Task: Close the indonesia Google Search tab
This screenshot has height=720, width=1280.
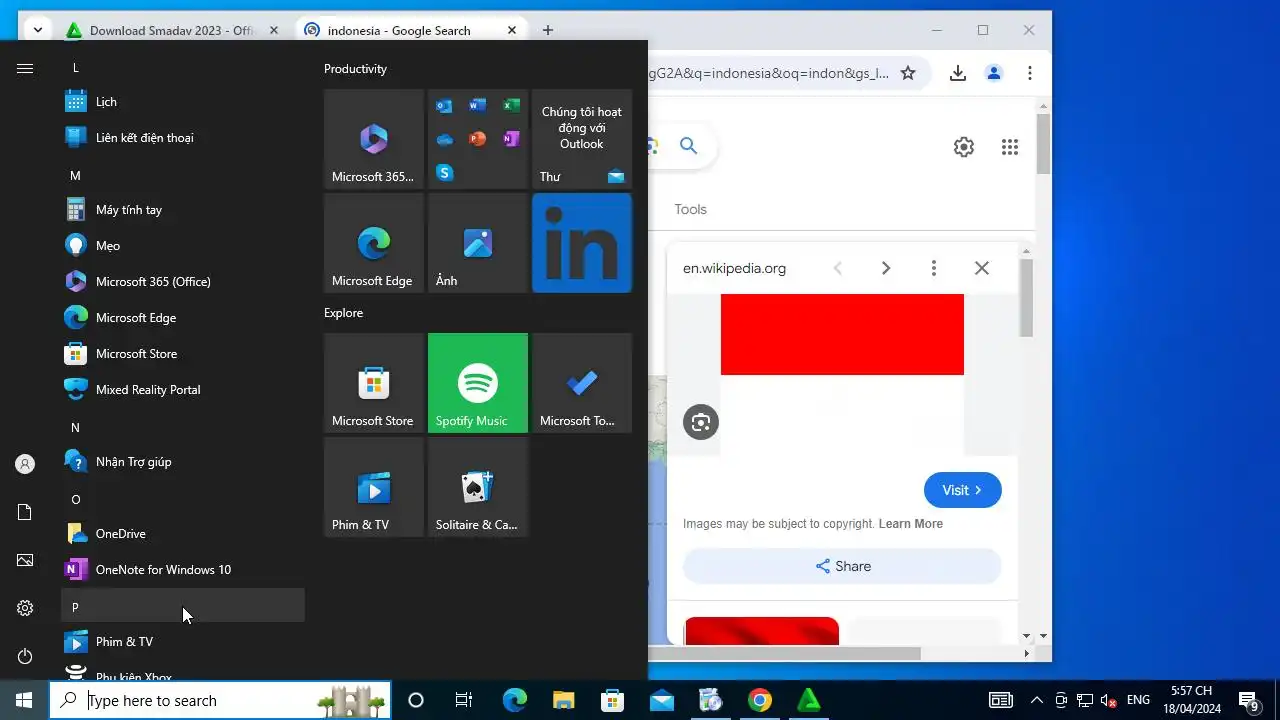Action: (512, 31)
